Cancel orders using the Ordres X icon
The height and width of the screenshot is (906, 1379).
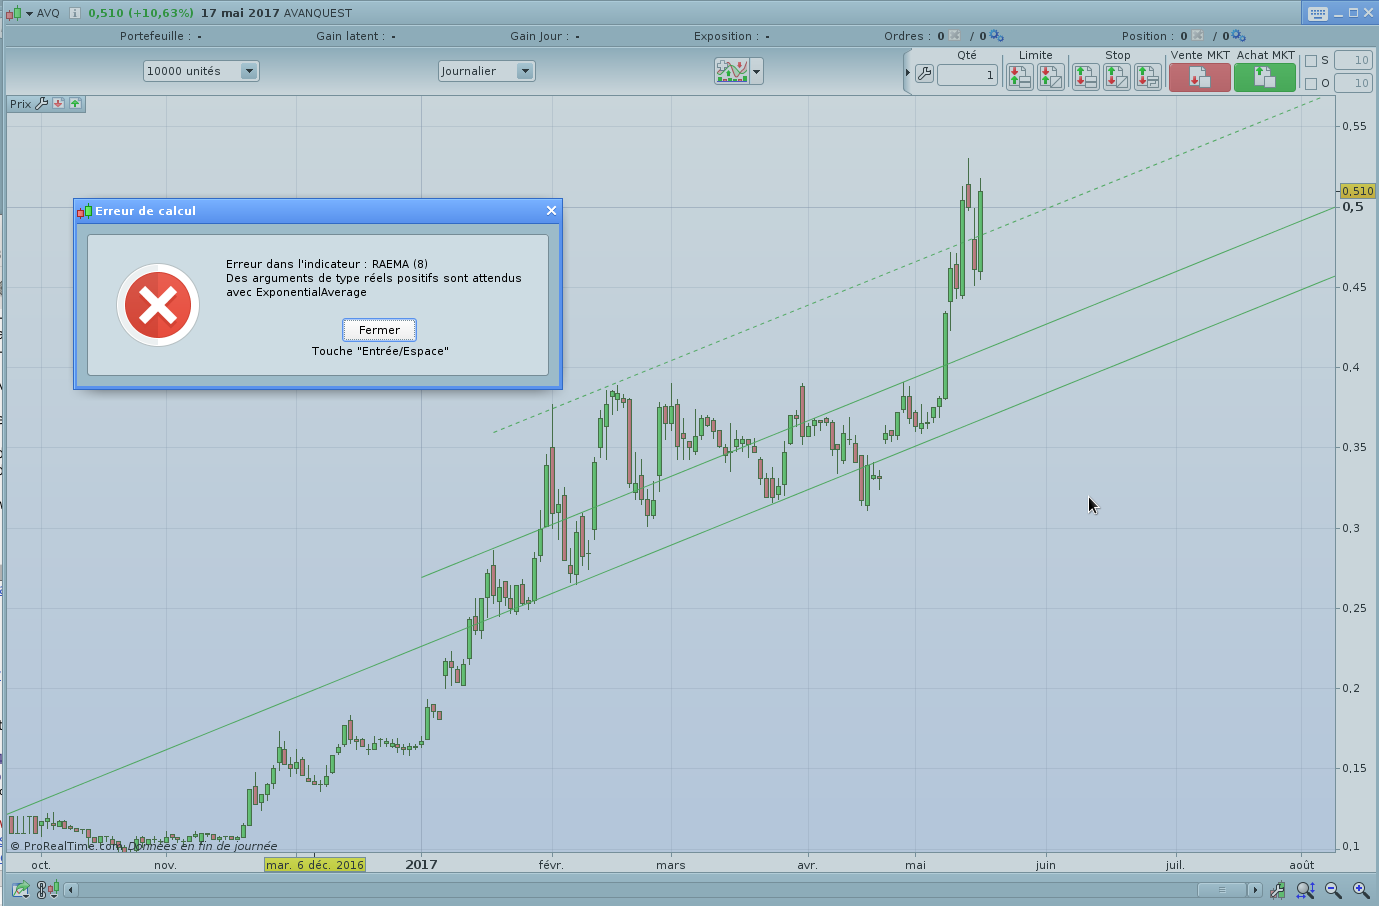coord(954,36)
